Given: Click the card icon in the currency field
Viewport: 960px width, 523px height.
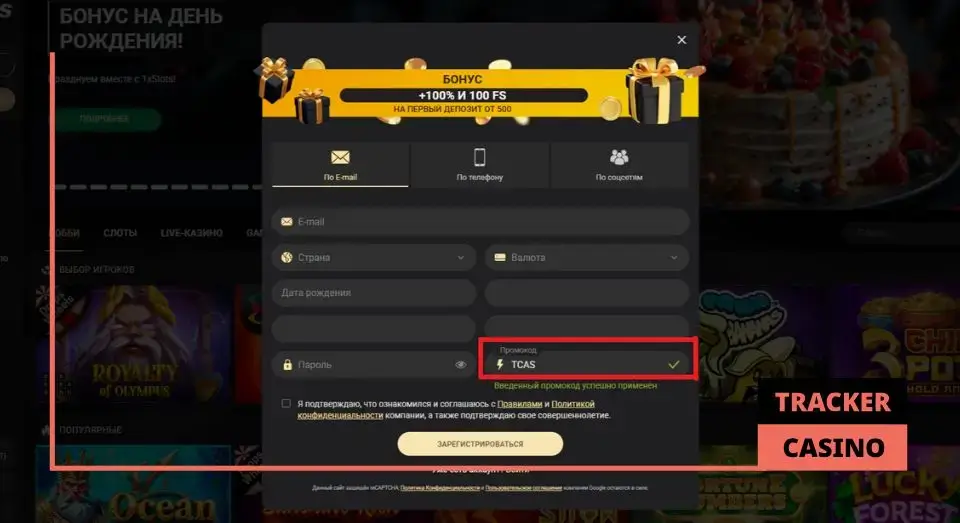Looking at the screenshot, I should click(x=500, y=257).
